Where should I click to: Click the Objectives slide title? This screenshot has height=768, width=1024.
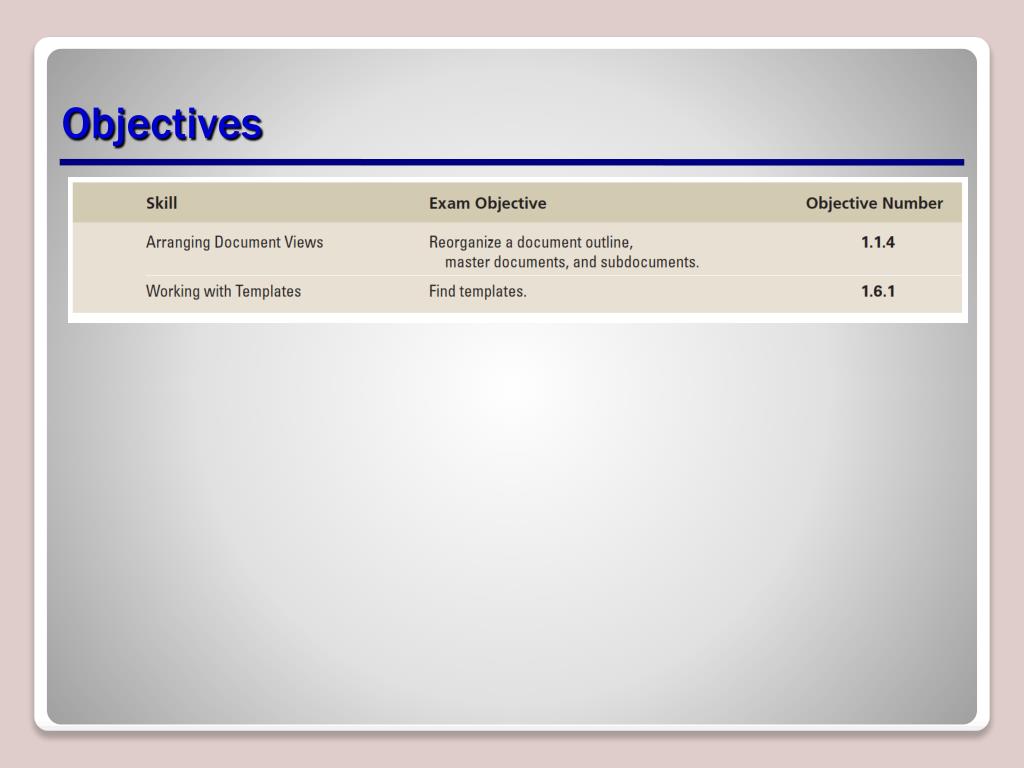[x=162, y=125]
